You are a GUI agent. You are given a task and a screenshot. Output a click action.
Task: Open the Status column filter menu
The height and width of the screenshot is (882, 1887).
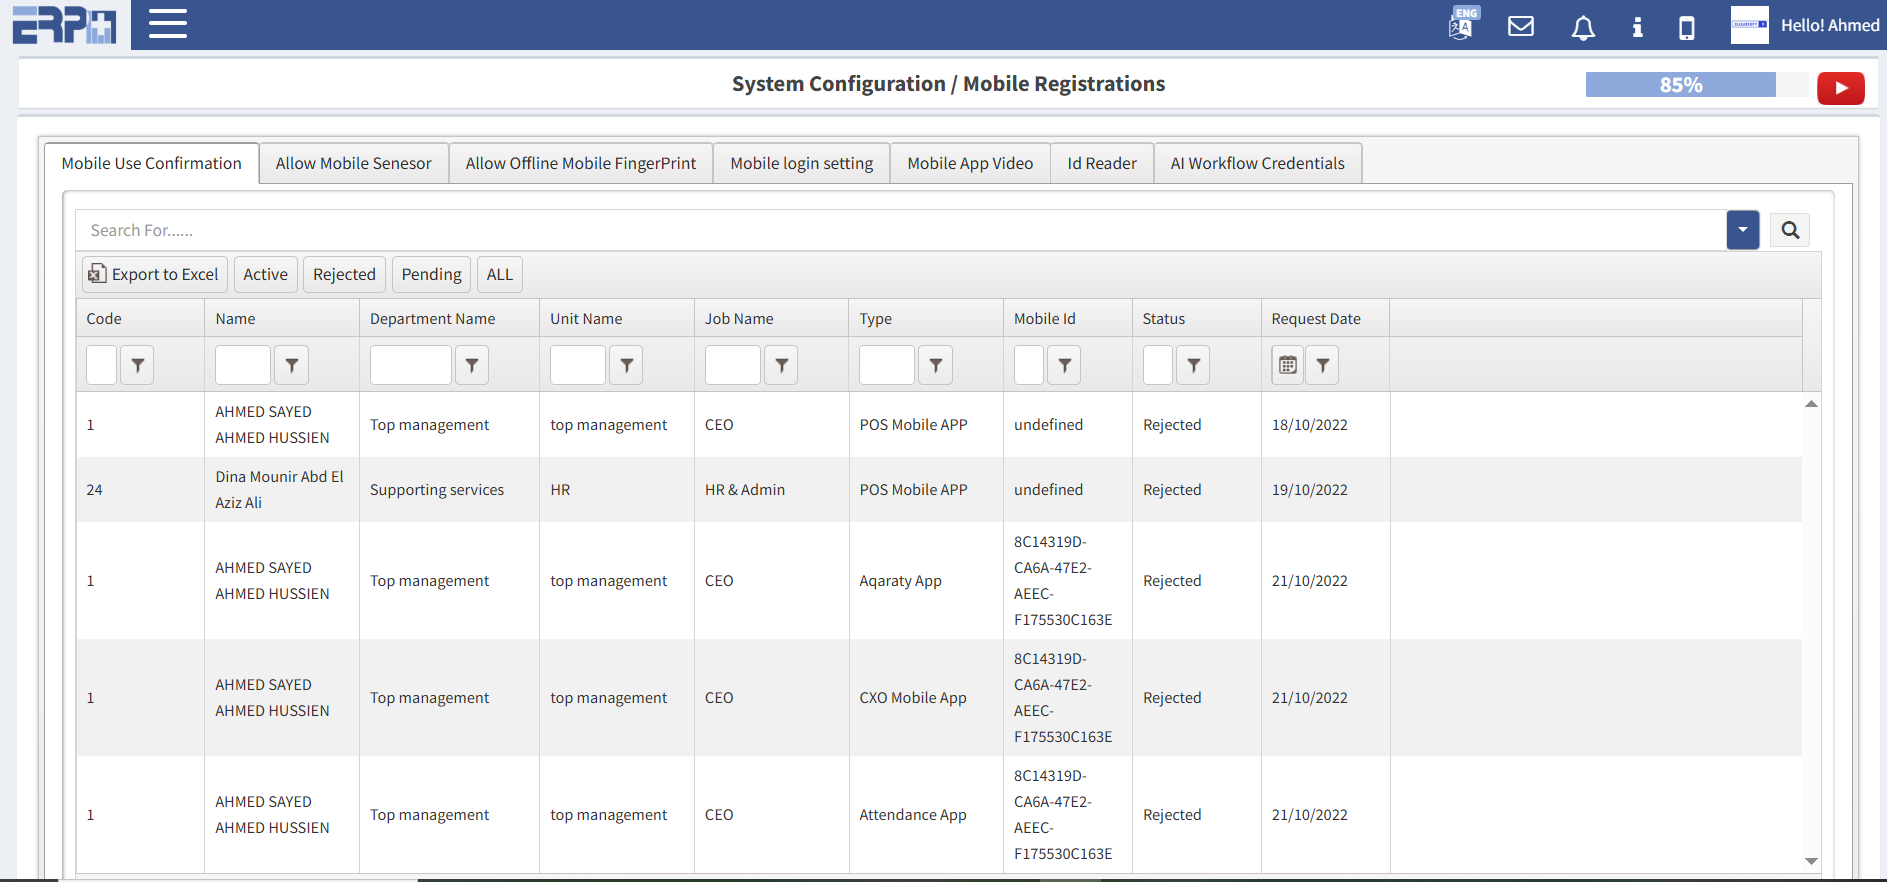(1193, 365)
